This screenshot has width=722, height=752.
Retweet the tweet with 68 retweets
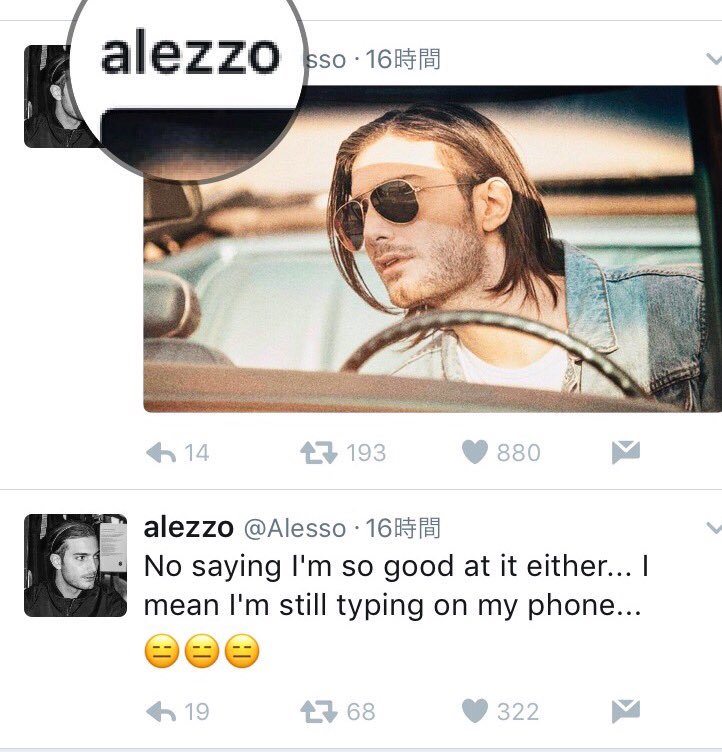(319, 711)
